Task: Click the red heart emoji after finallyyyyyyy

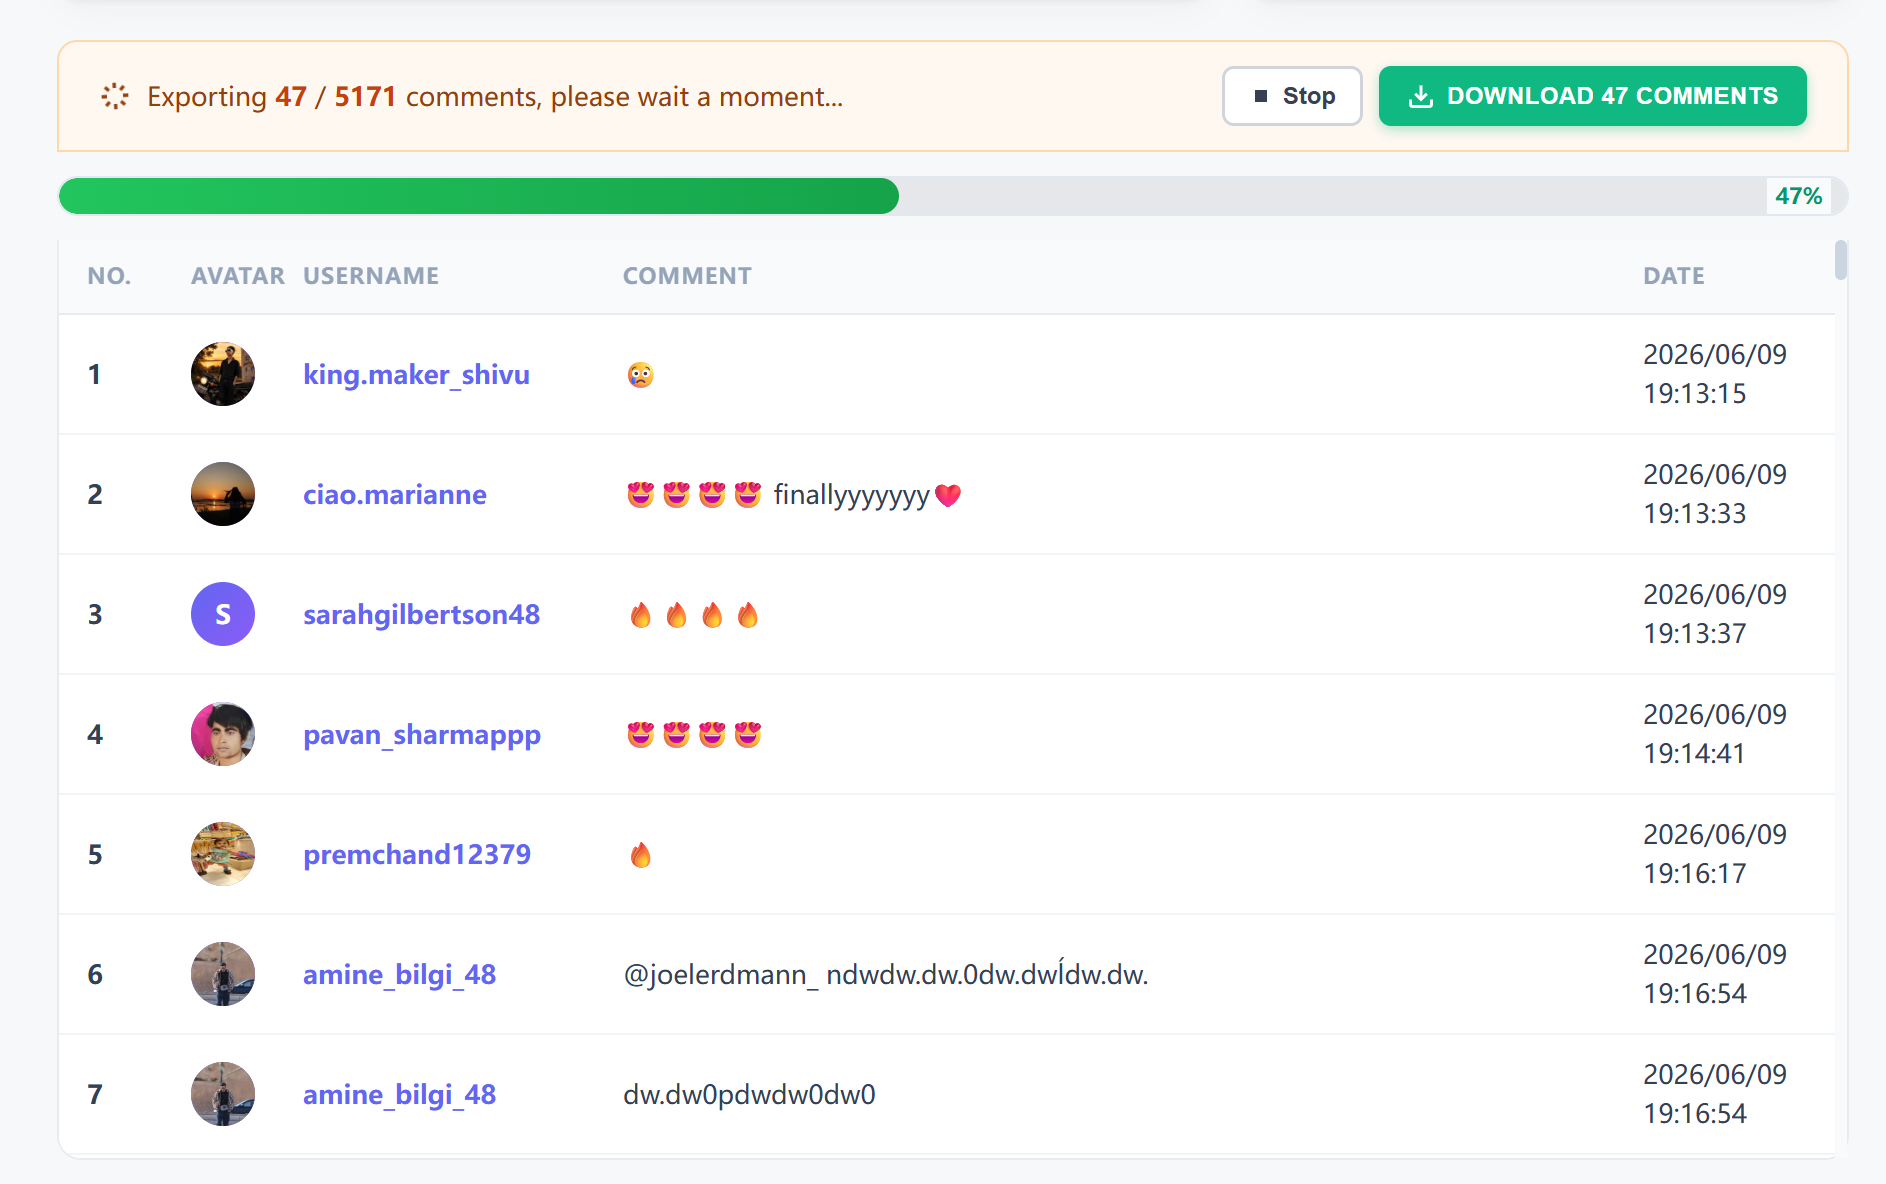Action: click(x=948, y=495)
